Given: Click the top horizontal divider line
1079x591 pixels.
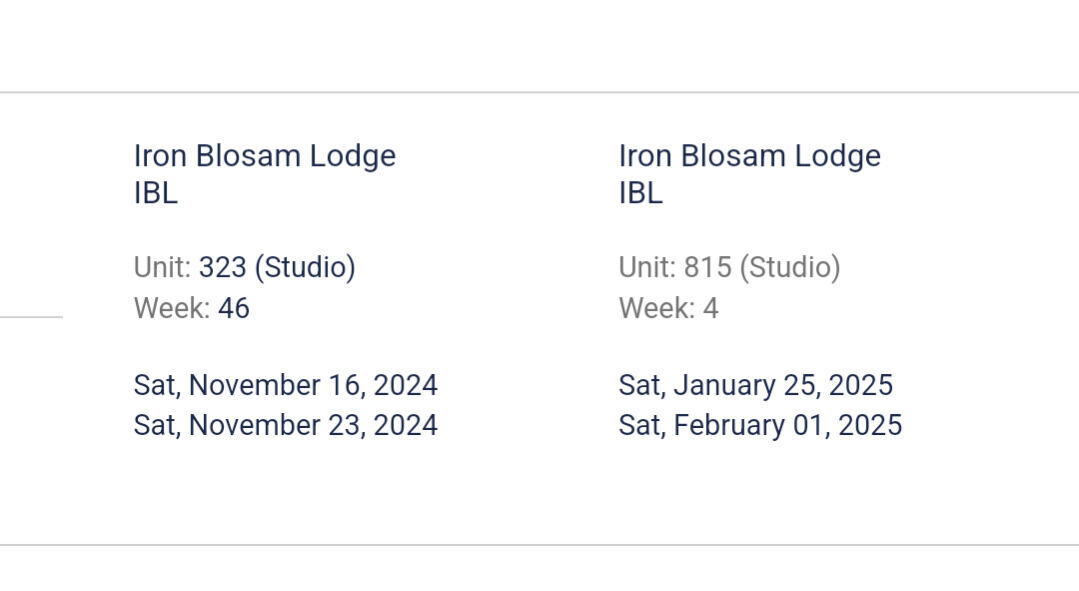Looking at the screenshot, I should click(x=539, y=93).
